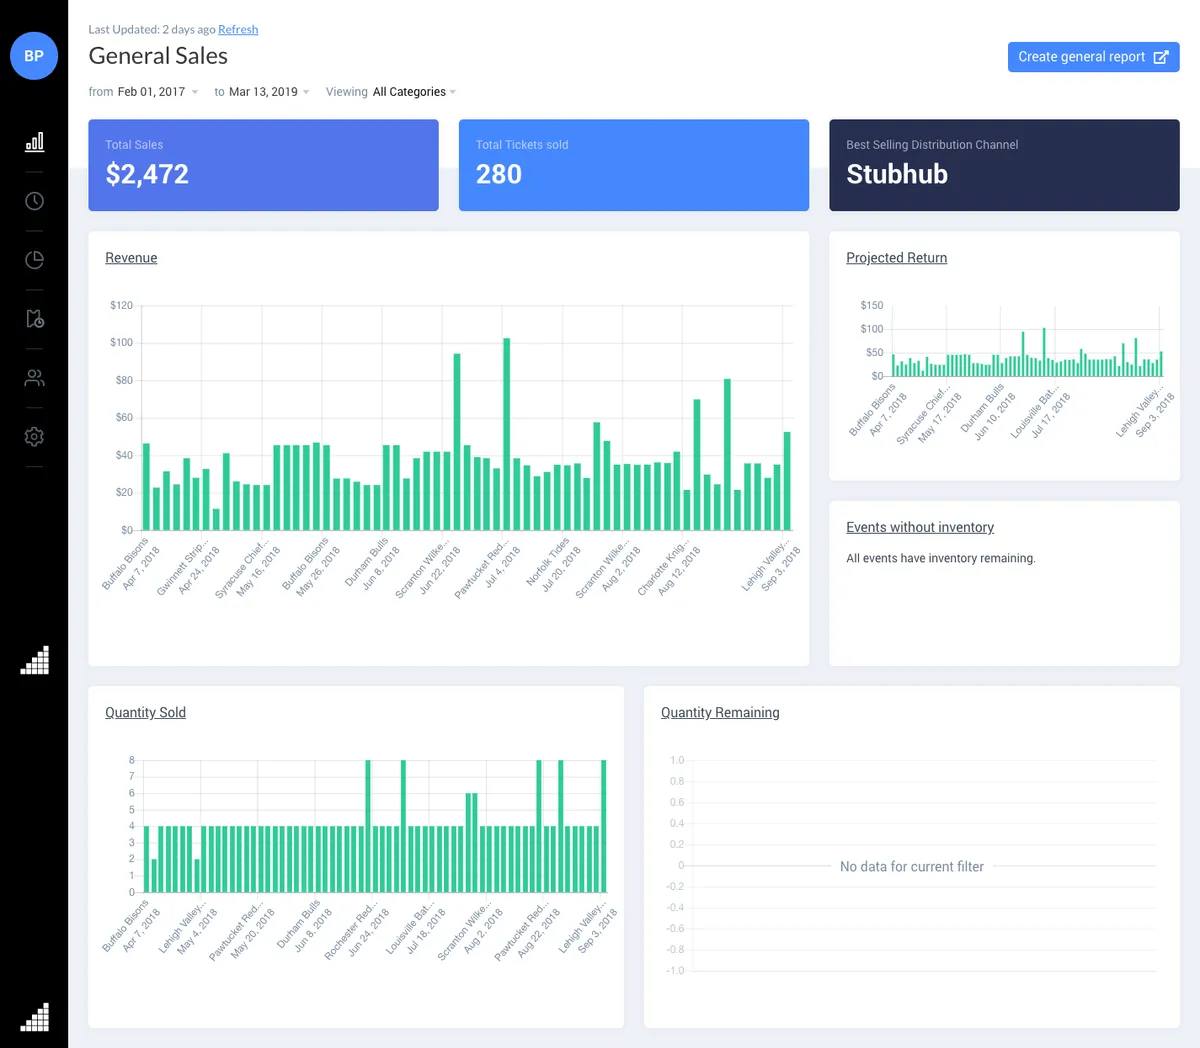Open the Projected Return link
Screen dimensions: 1200x1048
pyautogui.click(x=896, y=257)
